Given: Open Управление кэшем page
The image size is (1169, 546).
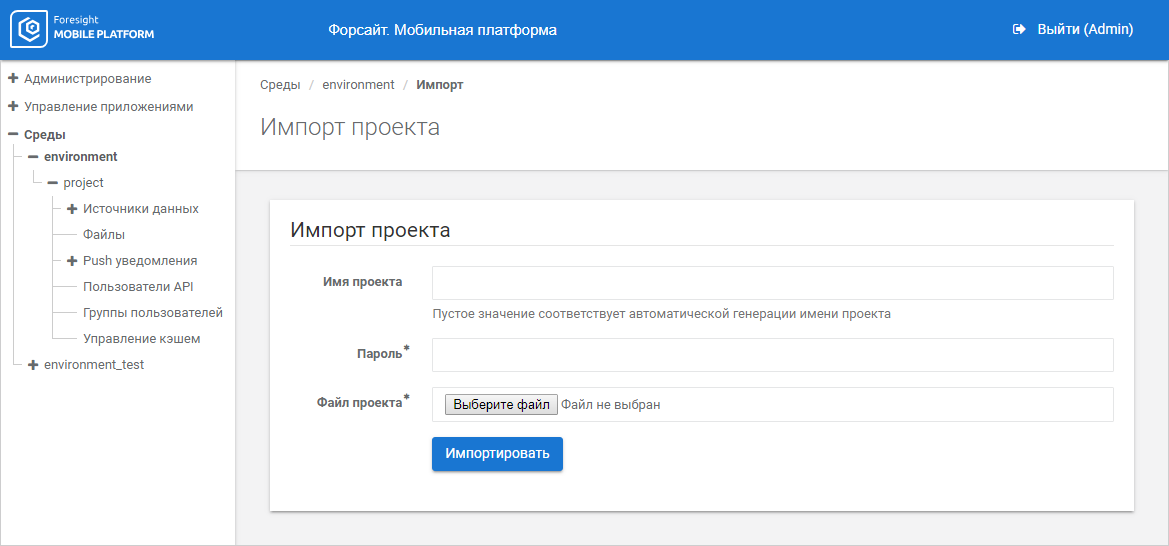Looking at the screenshot, I should (141, 339).
